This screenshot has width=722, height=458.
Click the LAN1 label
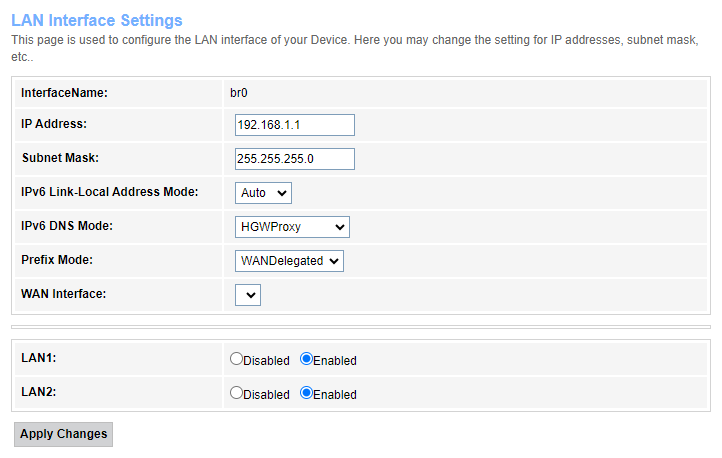coord(38,358)
